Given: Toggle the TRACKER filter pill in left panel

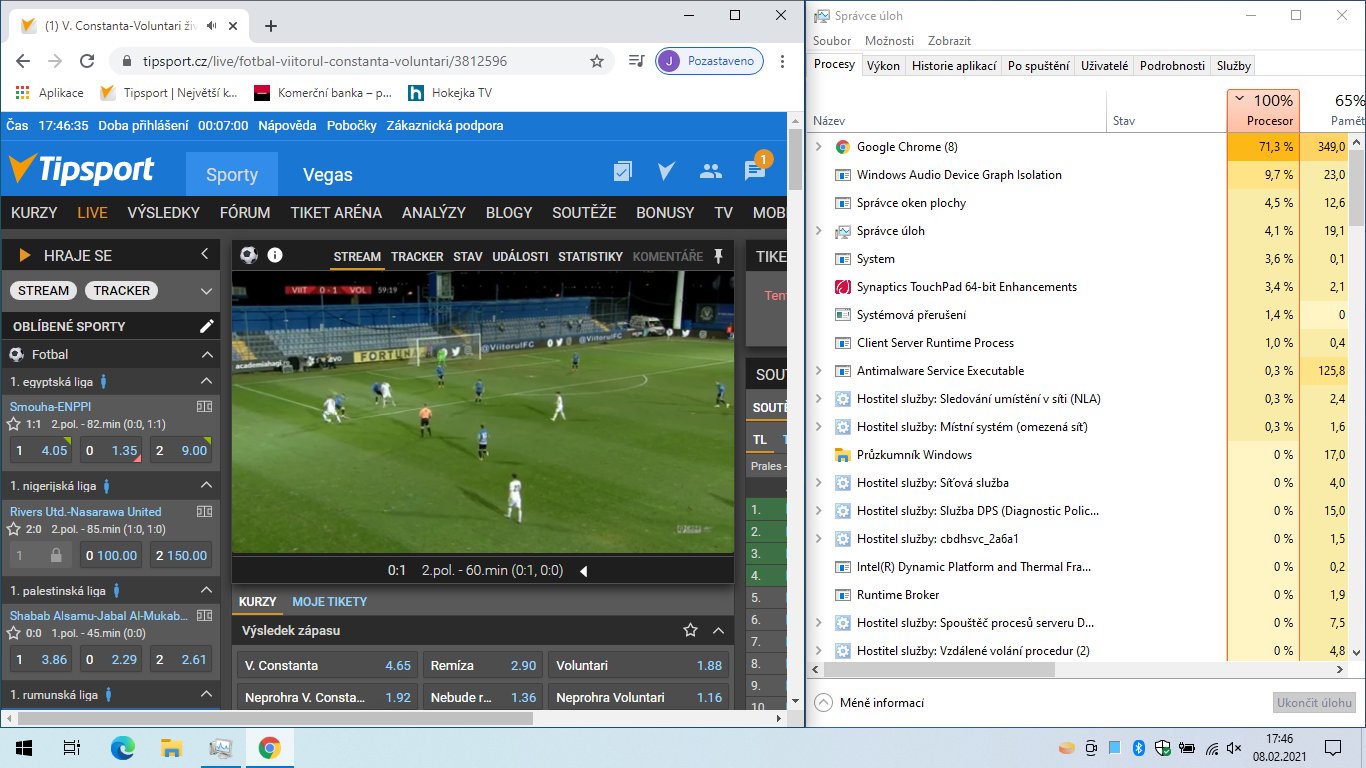Looking at the screenshot, I should pyautogui.click(x=122, y=291).
